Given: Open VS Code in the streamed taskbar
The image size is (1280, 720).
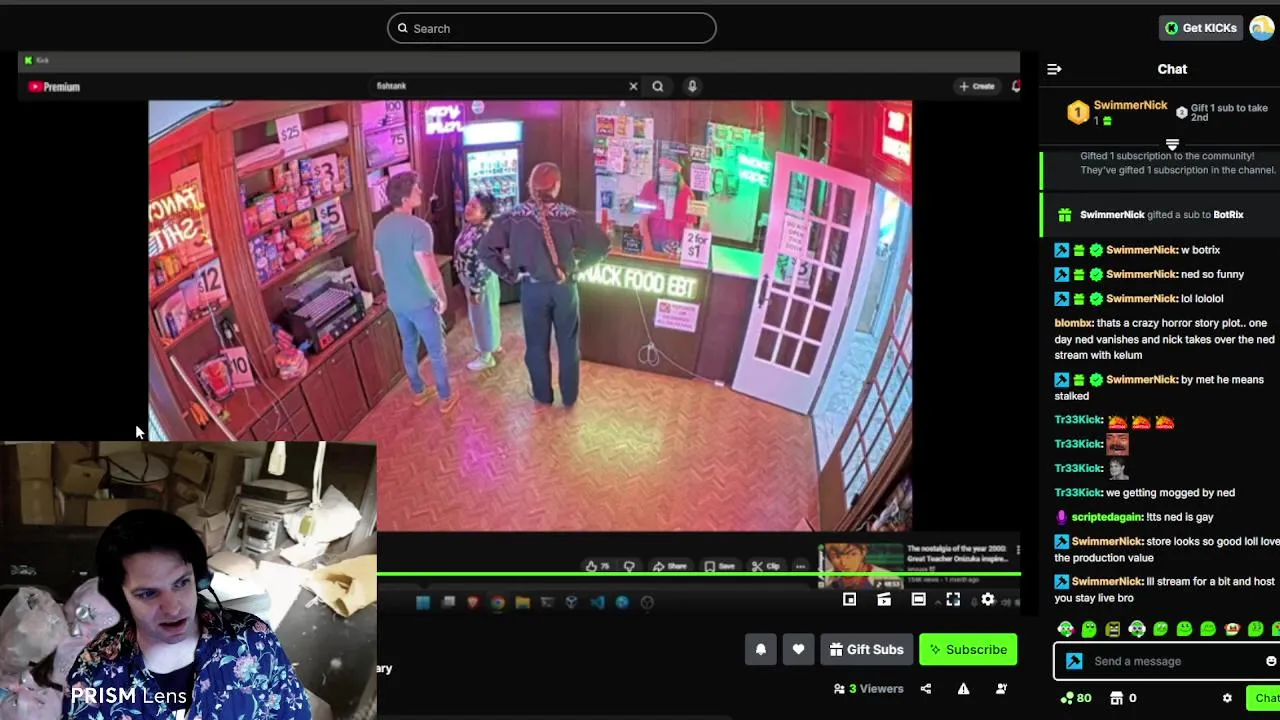Looking at the screenshot, I should point(597,602).
